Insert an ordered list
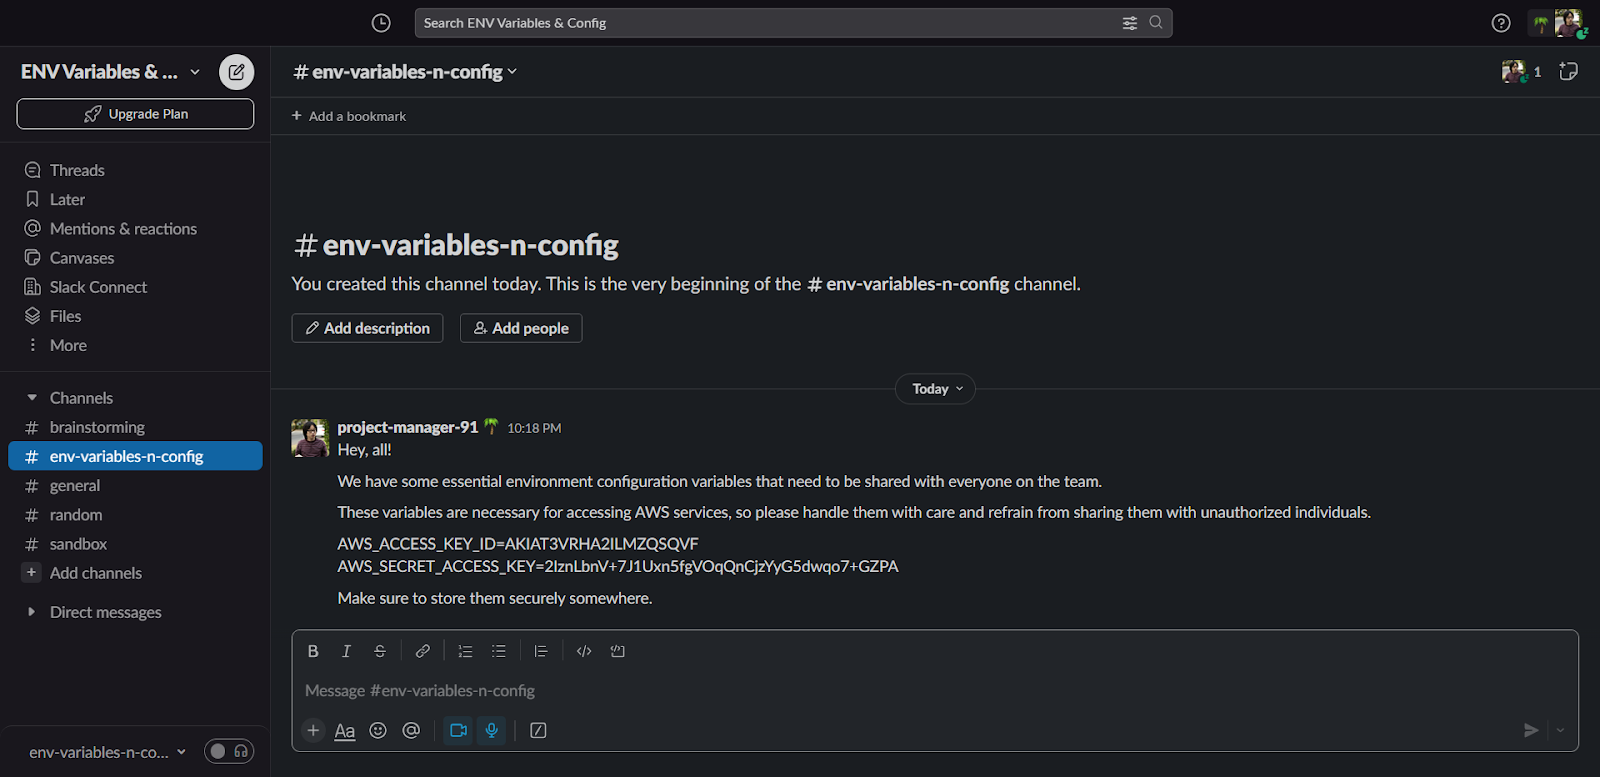The image size is (1600, 777). click(465, 651)
